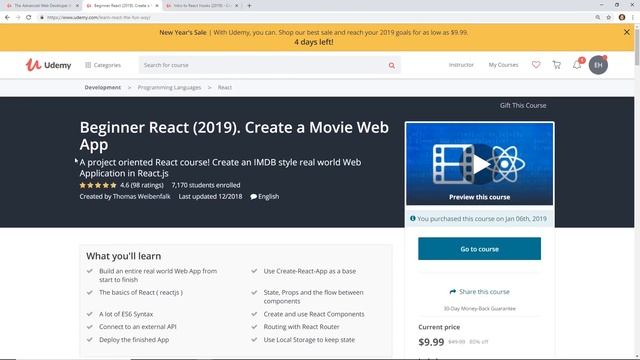Image resolution: width=640 pixels, height=360 pixels.
Task: Click Gift This Course
Action: click(523, 105)
